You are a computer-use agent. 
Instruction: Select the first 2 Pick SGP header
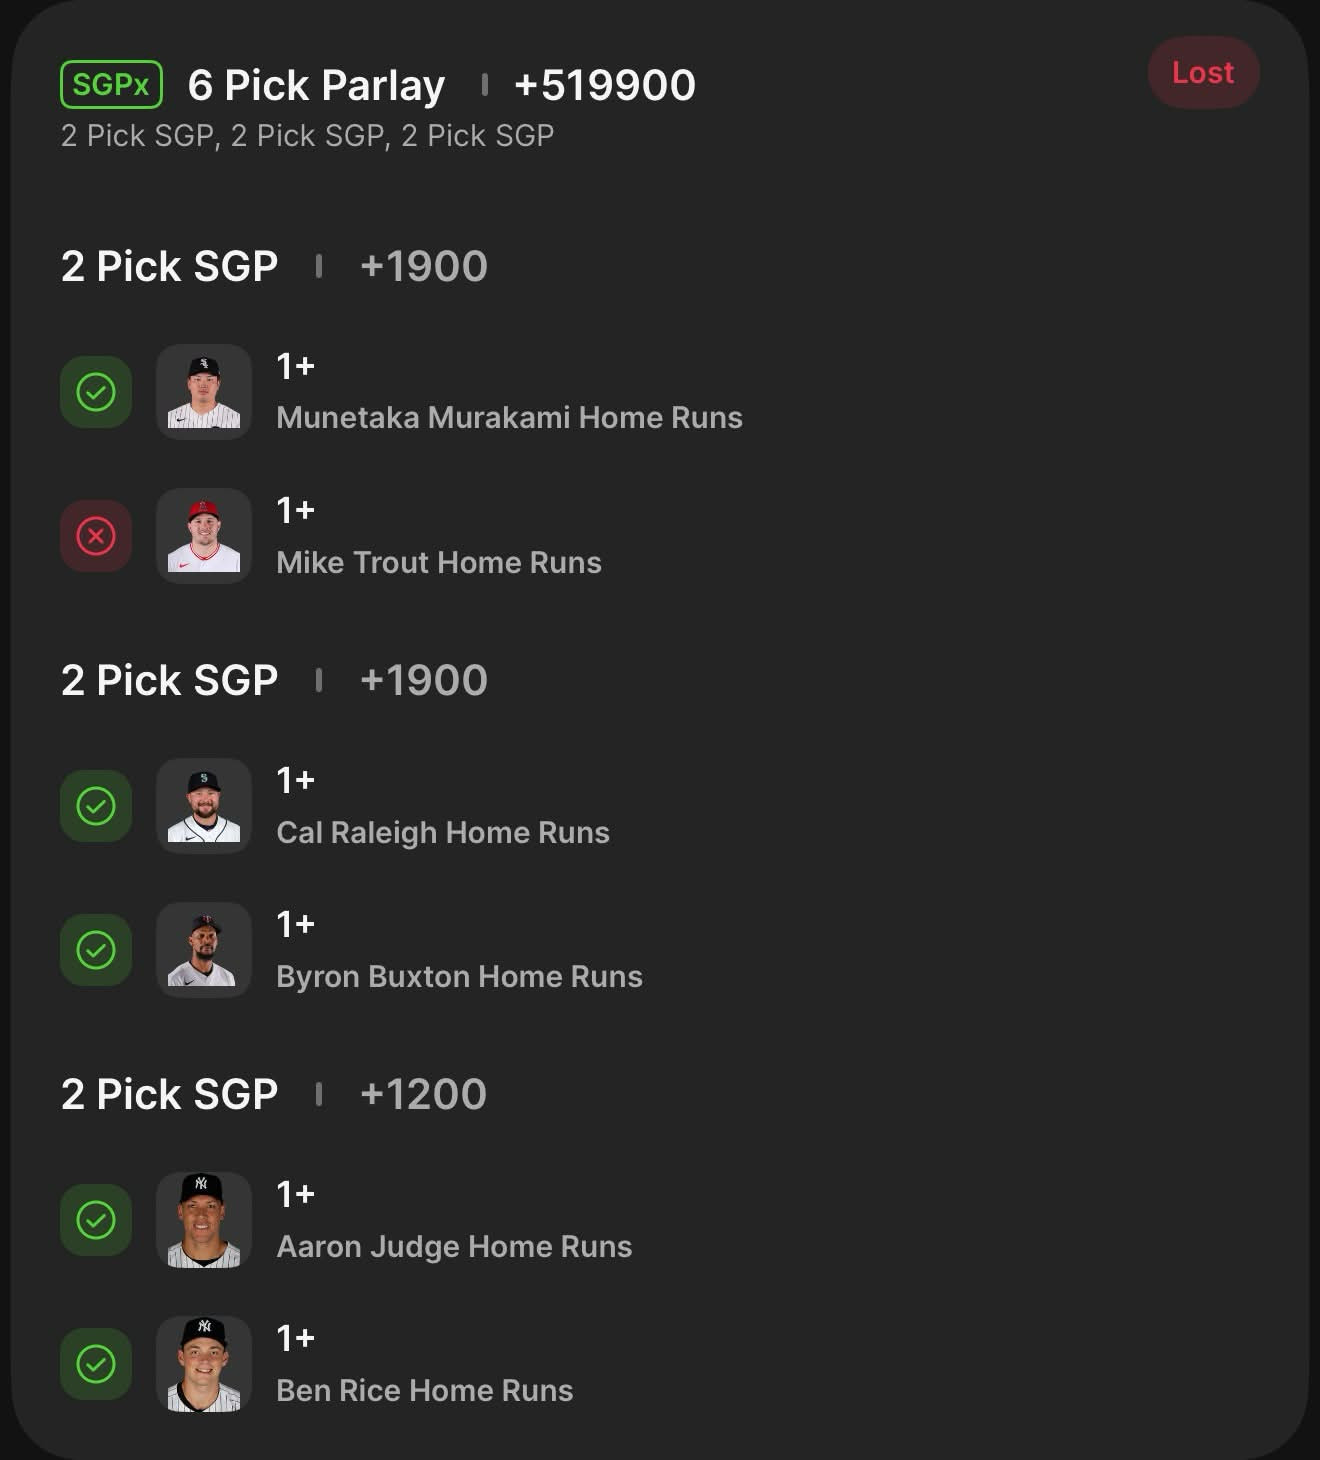(x=170, y=267)
